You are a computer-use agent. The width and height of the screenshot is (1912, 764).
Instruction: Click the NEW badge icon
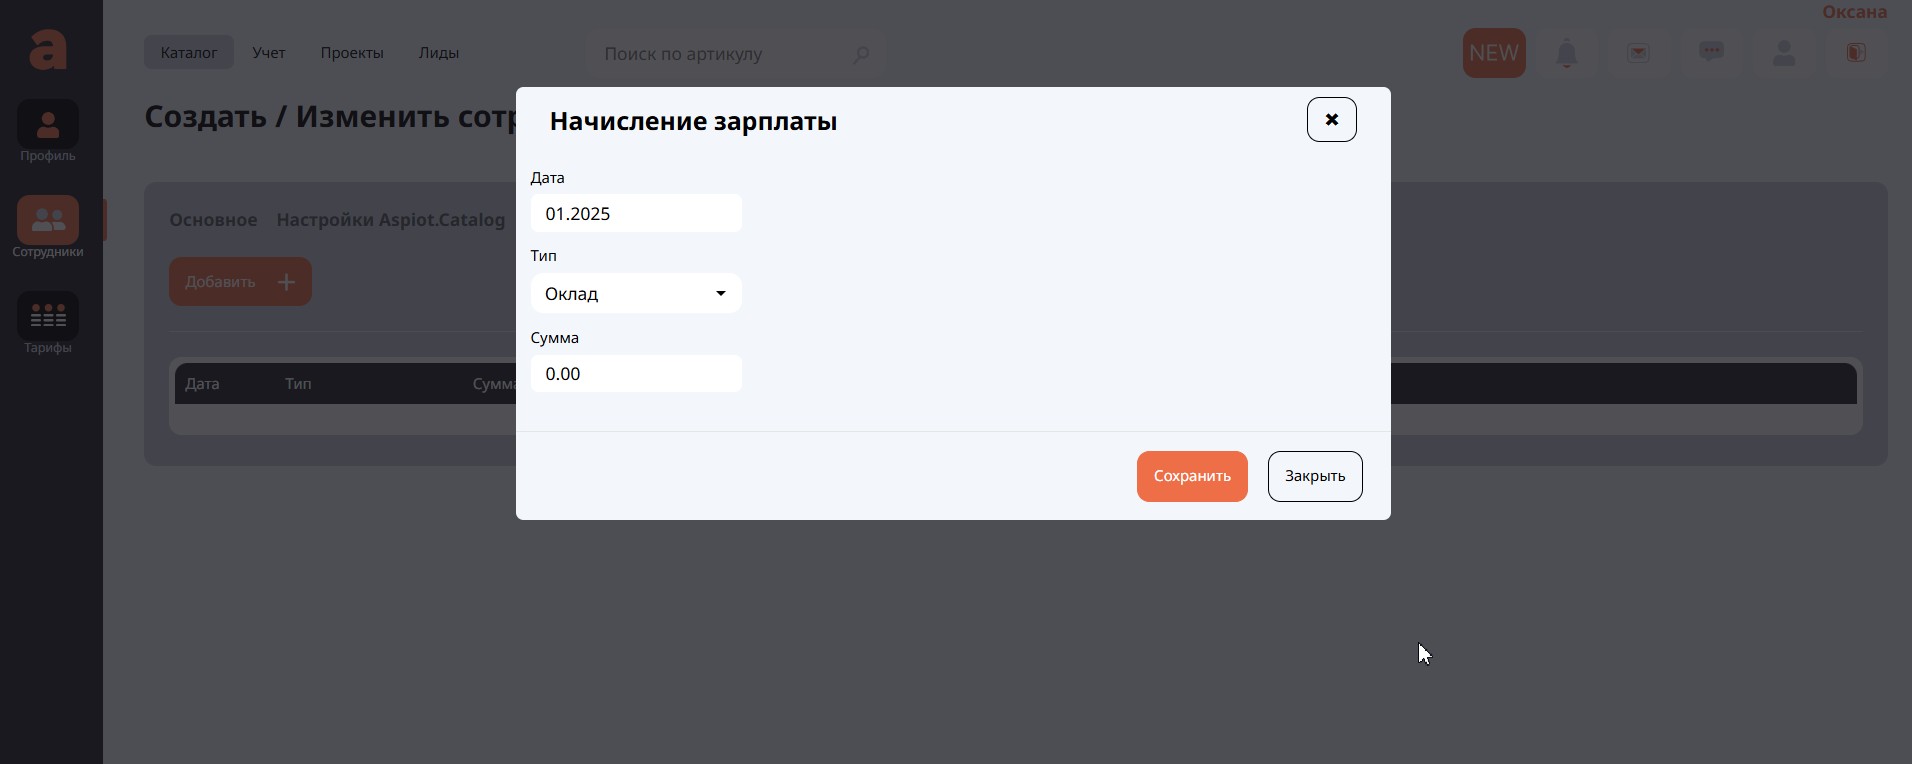point(1493,53)
